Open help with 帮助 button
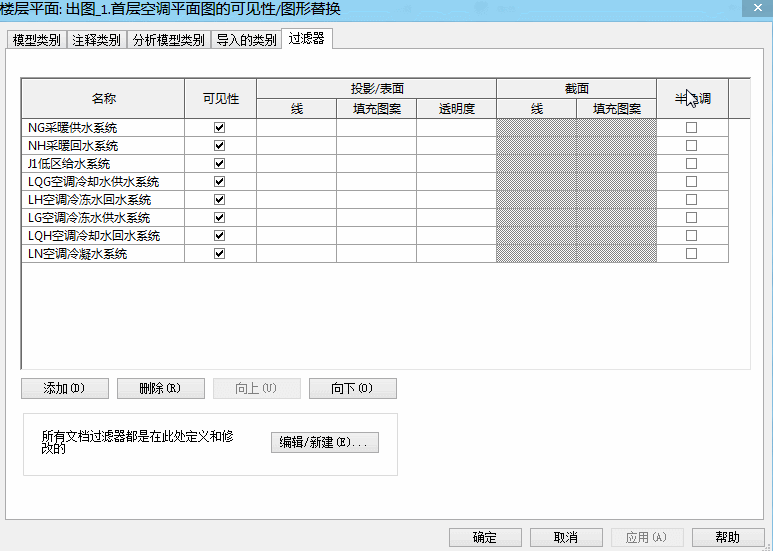The width and height of the screenshot is (773, 551). [x=728, y=537]
